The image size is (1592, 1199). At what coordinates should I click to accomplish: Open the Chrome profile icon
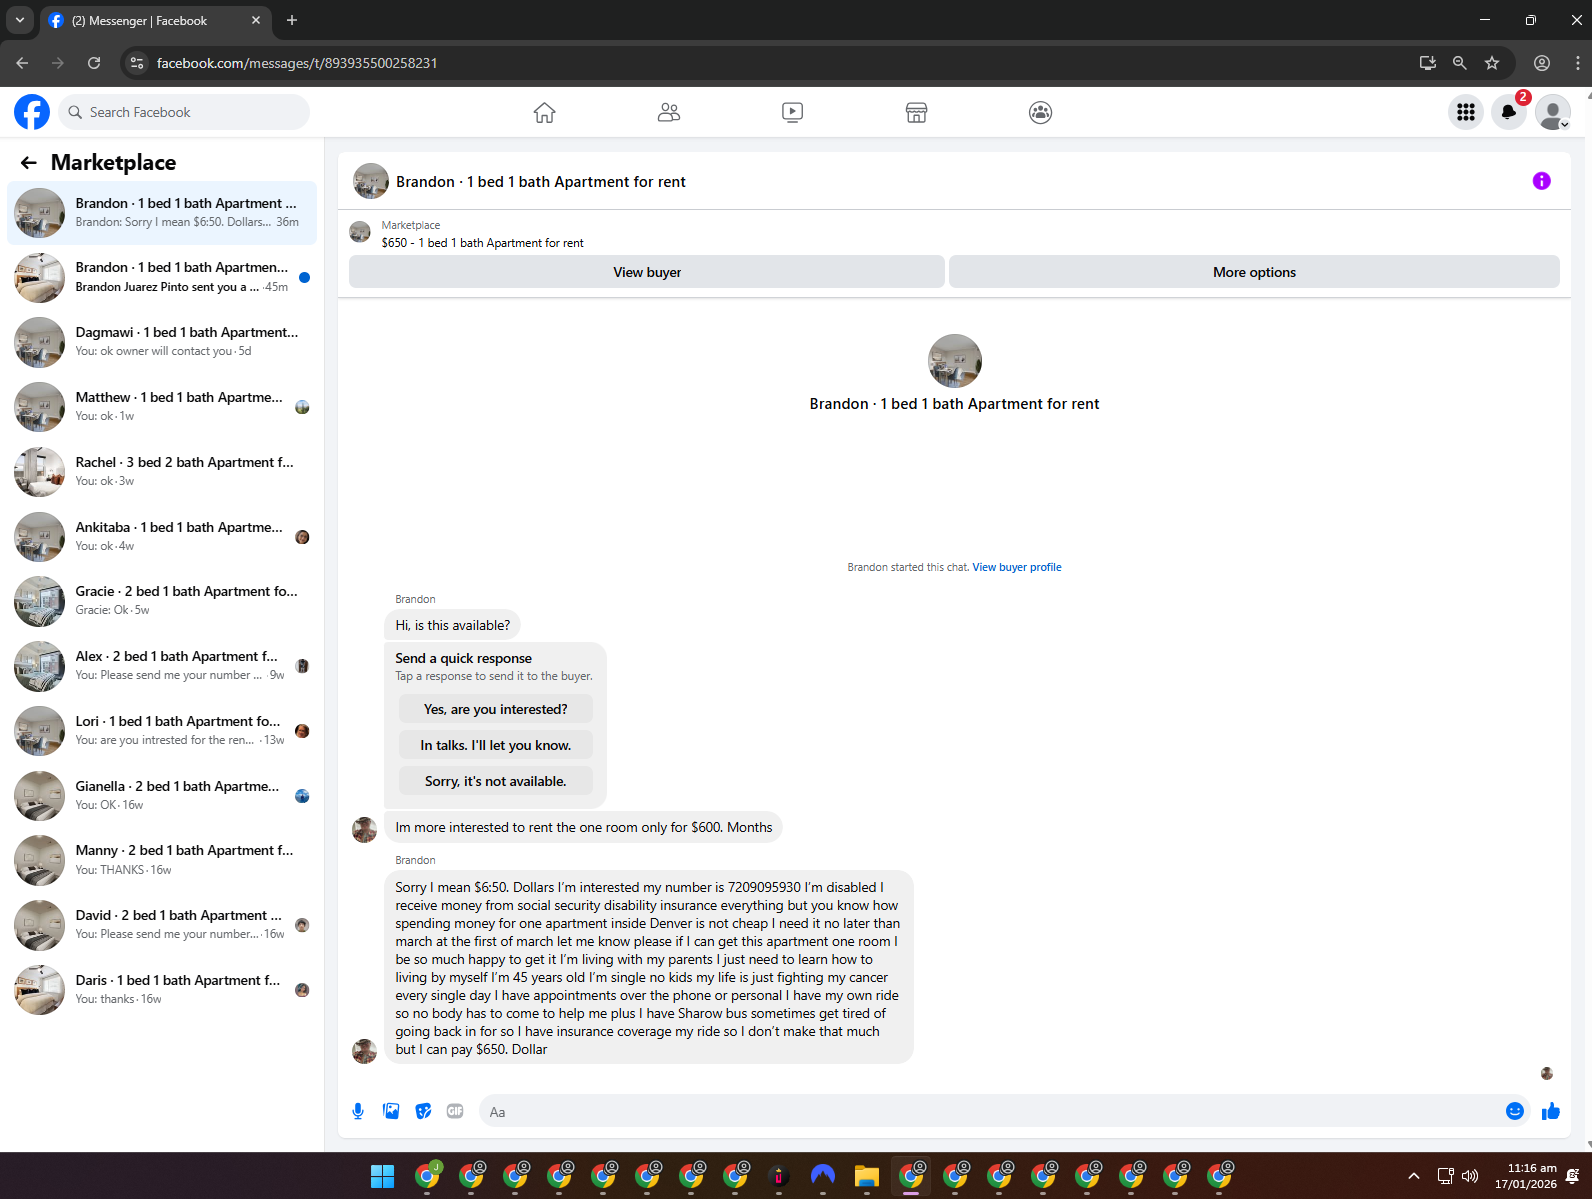1542,63
